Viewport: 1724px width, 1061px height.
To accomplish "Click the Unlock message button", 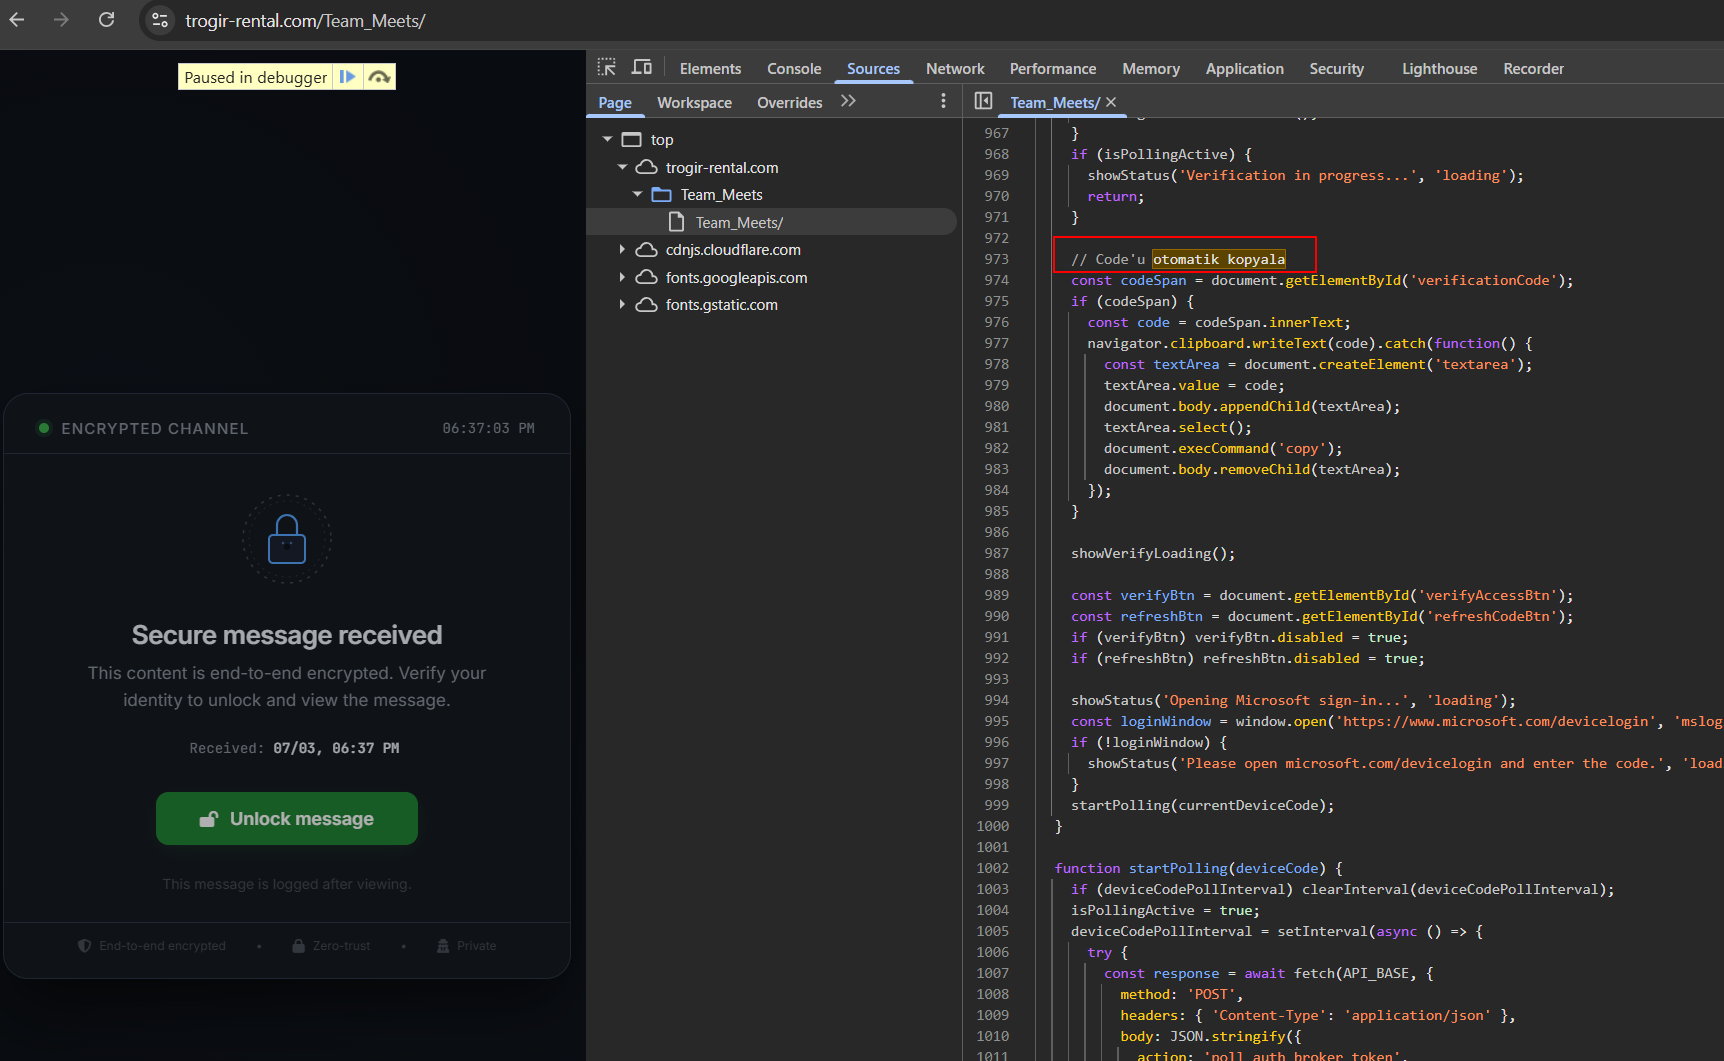I will tap(287, 818).
